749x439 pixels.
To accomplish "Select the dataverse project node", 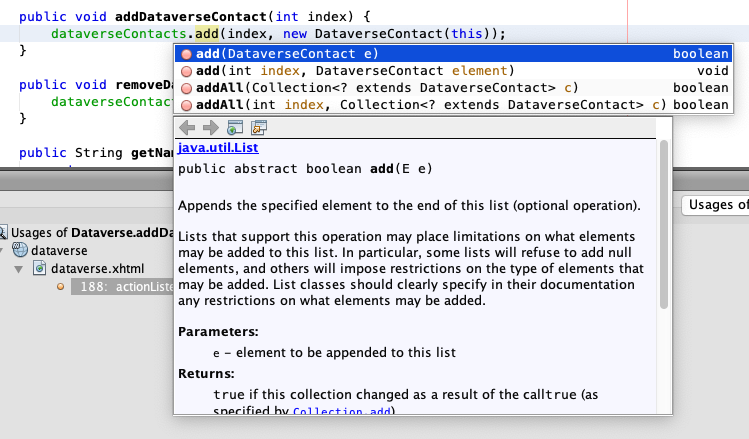I will pyautogui.click(x=59, y=250).
